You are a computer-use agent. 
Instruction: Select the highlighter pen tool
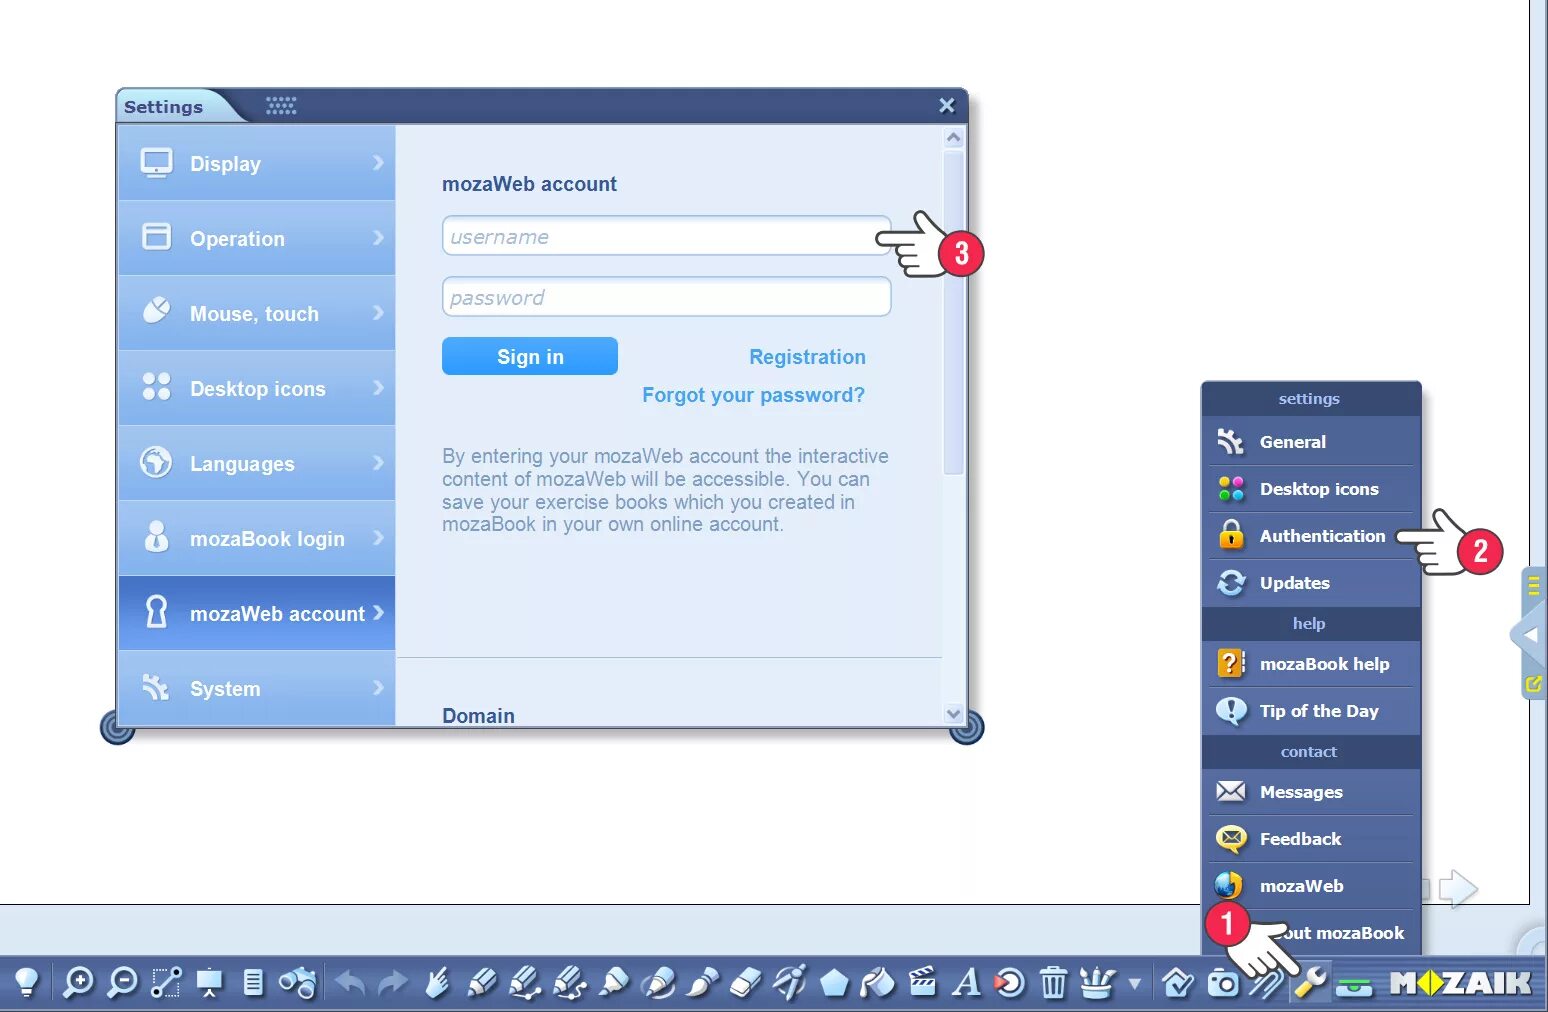tap(612, 983)
